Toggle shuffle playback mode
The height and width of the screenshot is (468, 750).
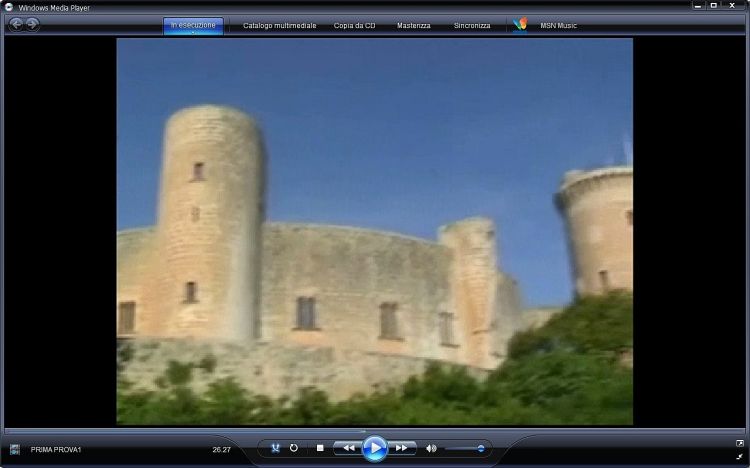tap(275, 448)
